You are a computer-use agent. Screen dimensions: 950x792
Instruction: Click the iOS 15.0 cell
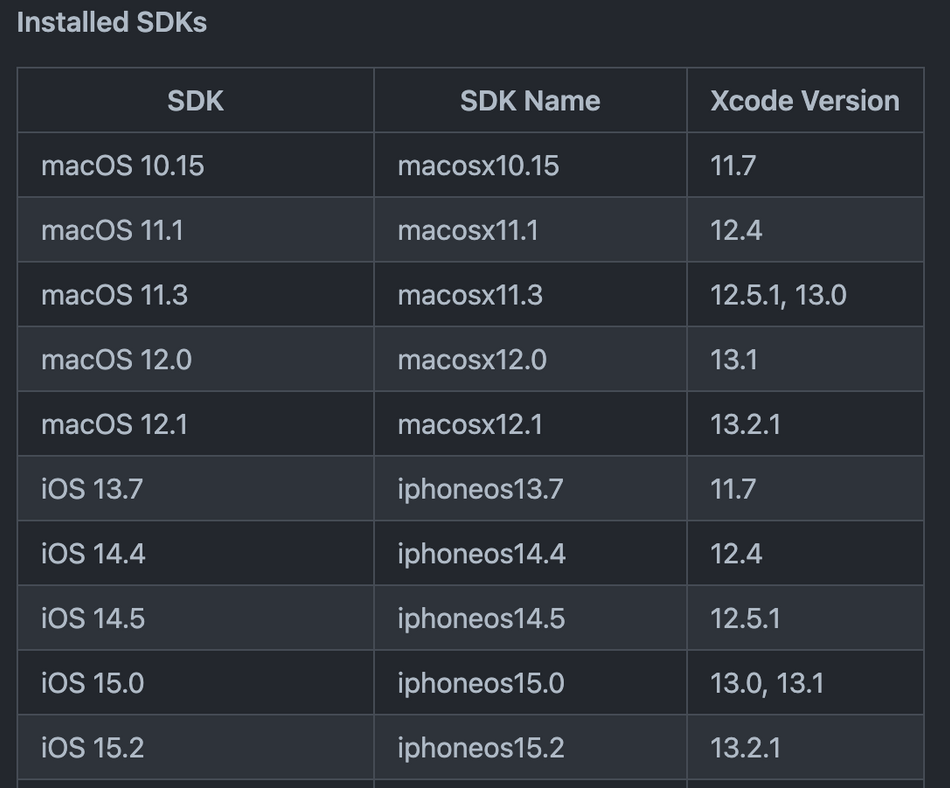pos(196,683)
